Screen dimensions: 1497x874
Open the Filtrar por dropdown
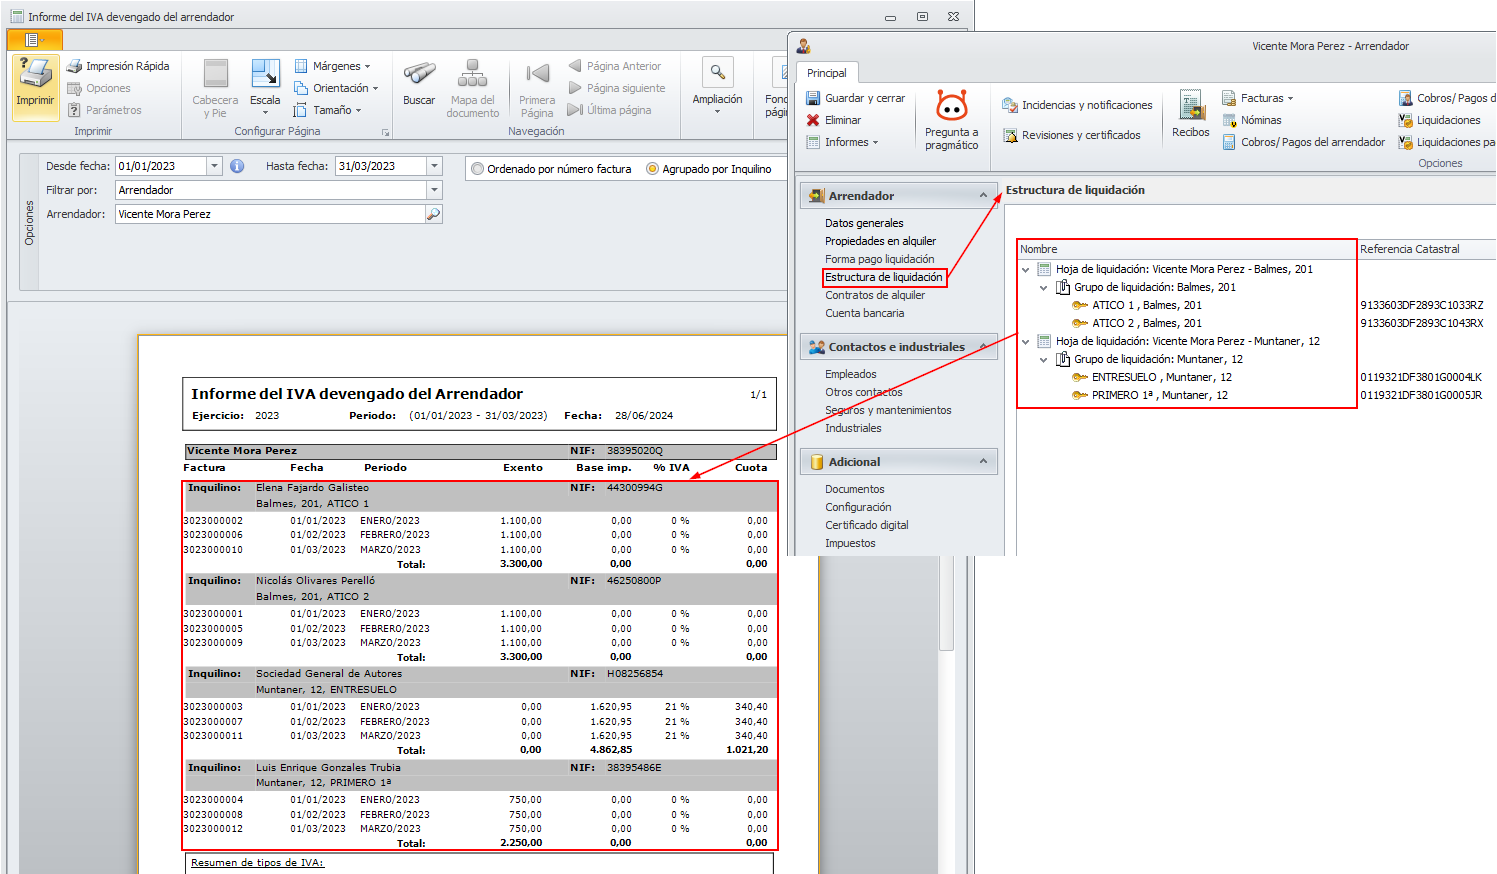(x=434, y=190)
